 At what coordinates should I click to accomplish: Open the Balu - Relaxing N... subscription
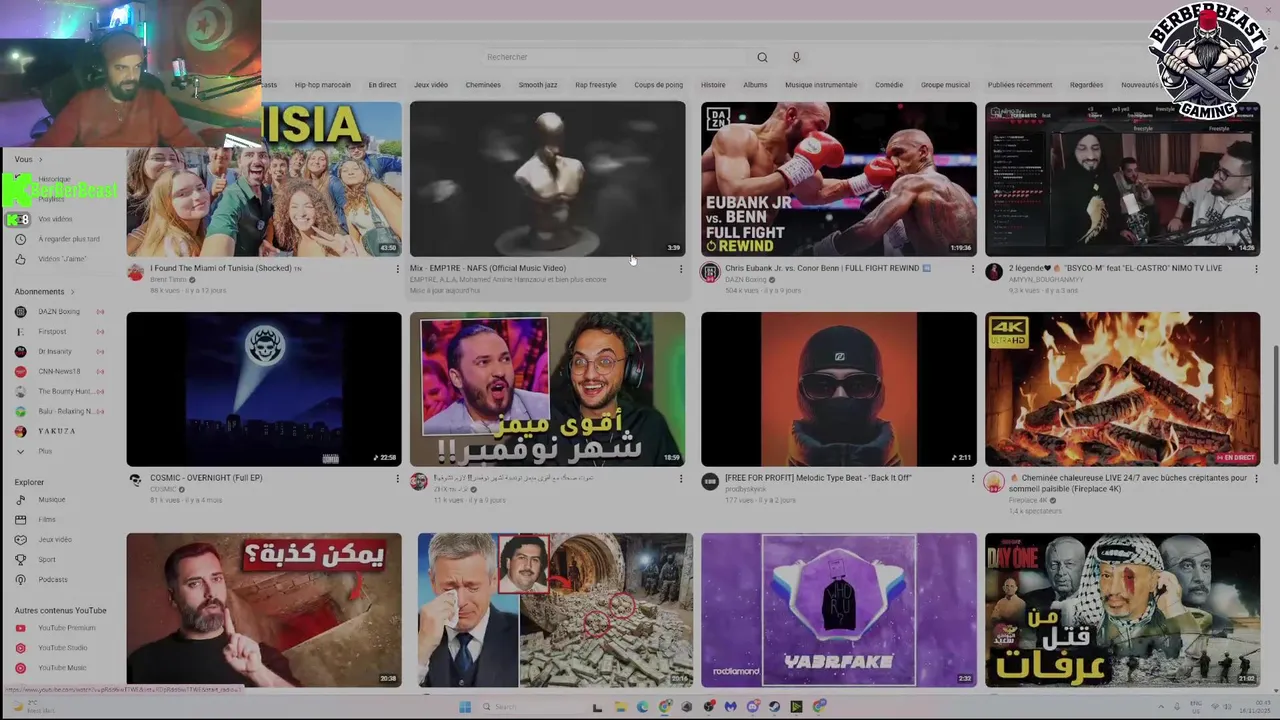pyautogui.click(x=59, y=411)
